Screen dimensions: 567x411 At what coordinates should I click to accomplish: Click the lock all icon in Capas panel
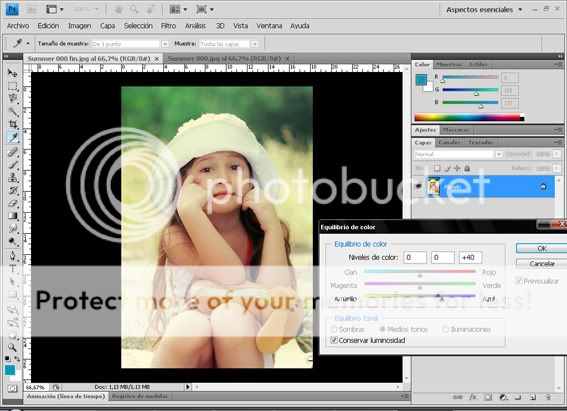(467, 168)
